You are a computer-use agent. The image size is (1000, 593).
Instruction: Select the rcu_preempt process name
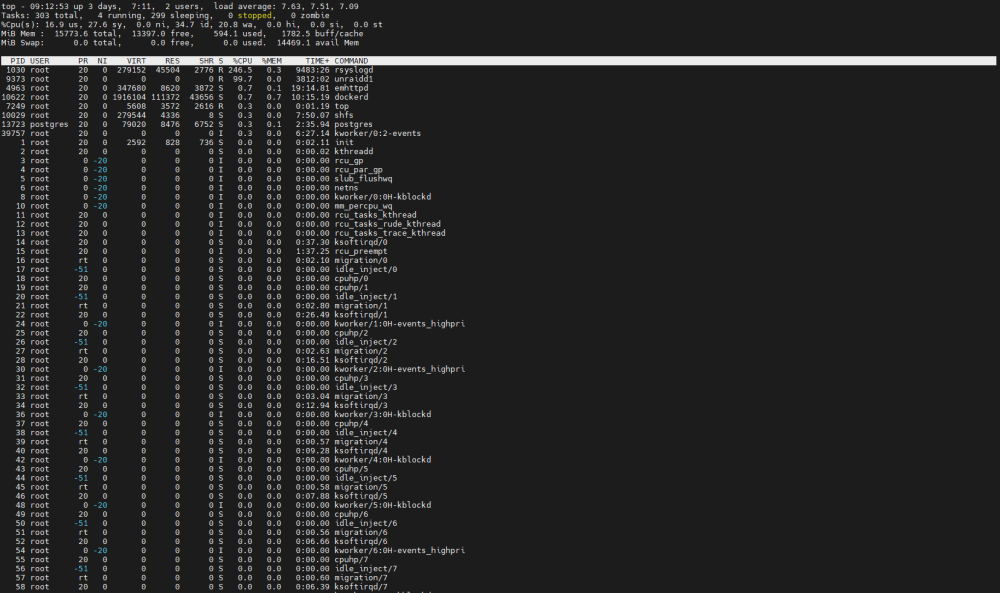click(x=361, y=251)
